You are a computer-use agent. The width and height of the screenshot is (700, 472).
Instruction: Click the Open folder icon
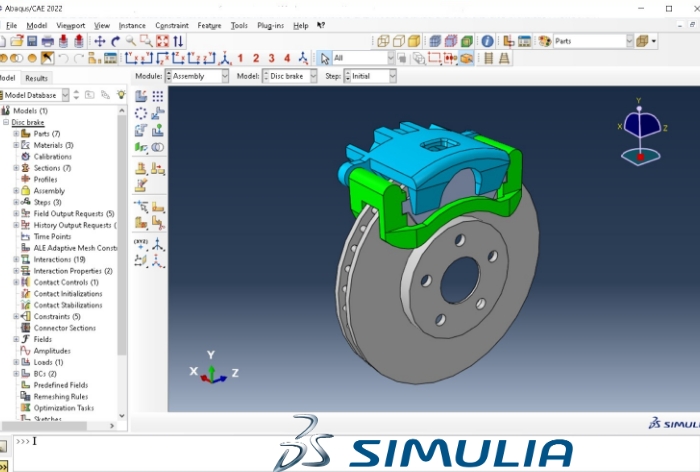point(17,41)
